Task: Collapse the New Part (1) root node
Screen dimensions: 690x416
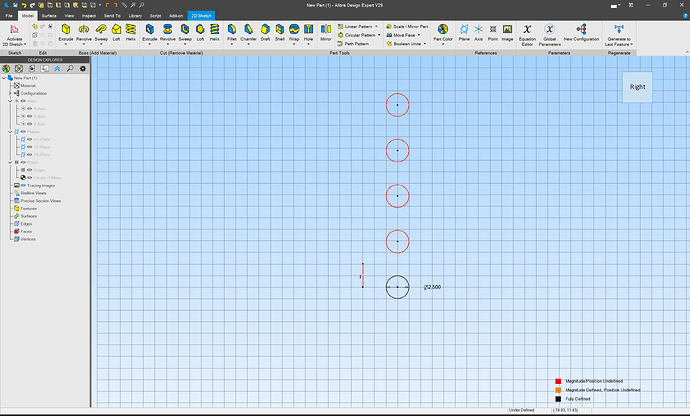Action: tap(4, 78)
